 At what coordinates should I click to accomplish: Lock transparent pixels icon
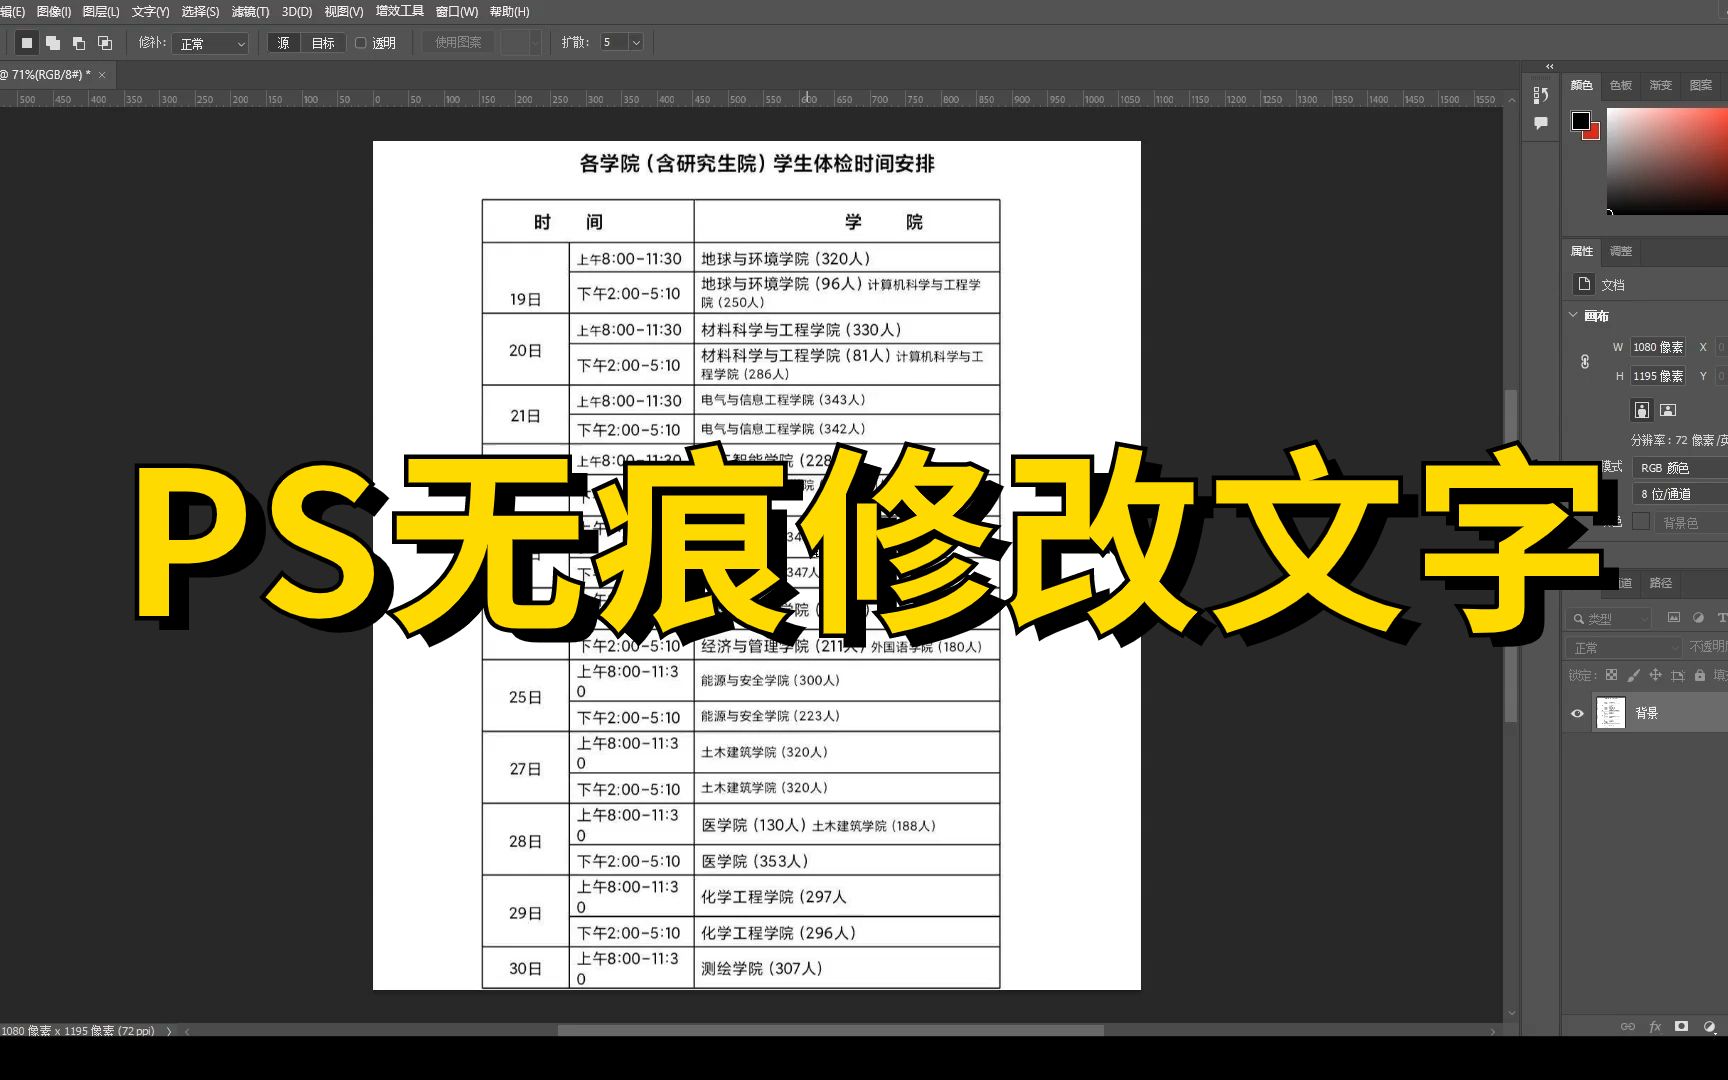(1611, 675)
